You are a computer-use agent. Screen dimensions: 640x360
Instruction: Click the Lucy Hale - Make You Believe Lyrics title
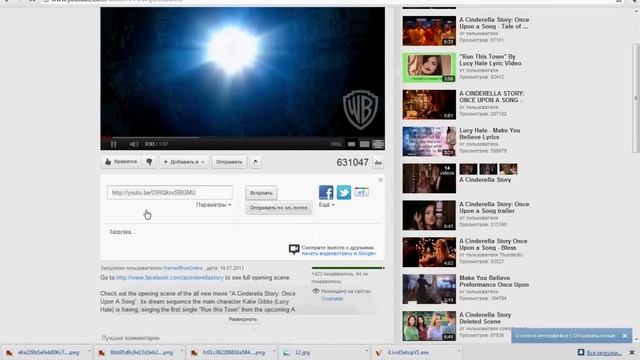[x=490, y=133]
